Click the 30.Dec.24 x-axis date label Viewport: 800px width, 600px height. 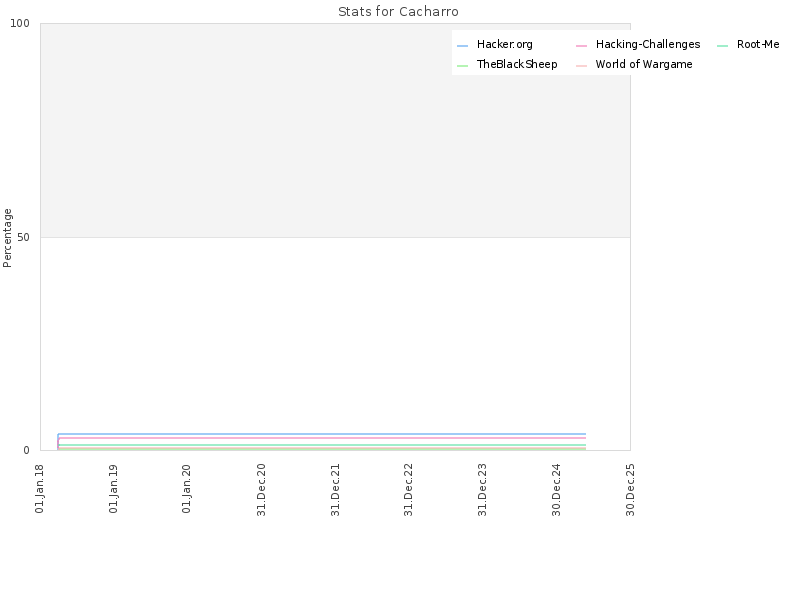coord(556,490)
